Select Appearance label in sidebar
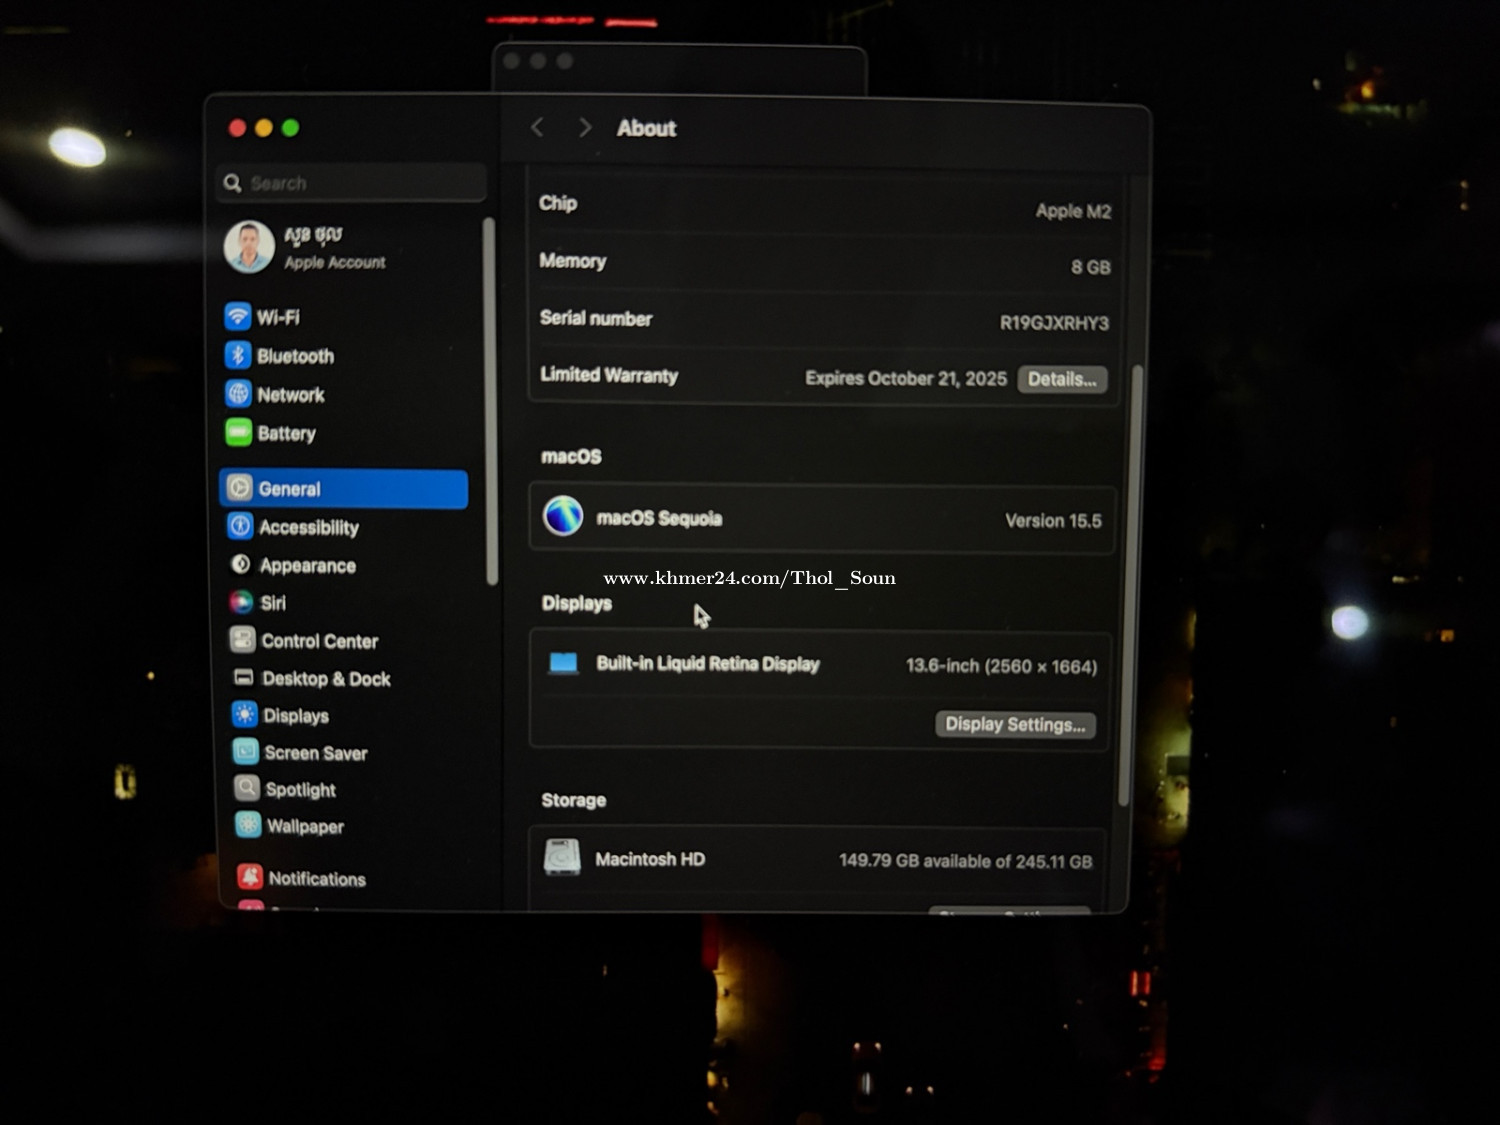This screenshot has width=1500, height=1125. pyautogui.click(x=308, y=565)
